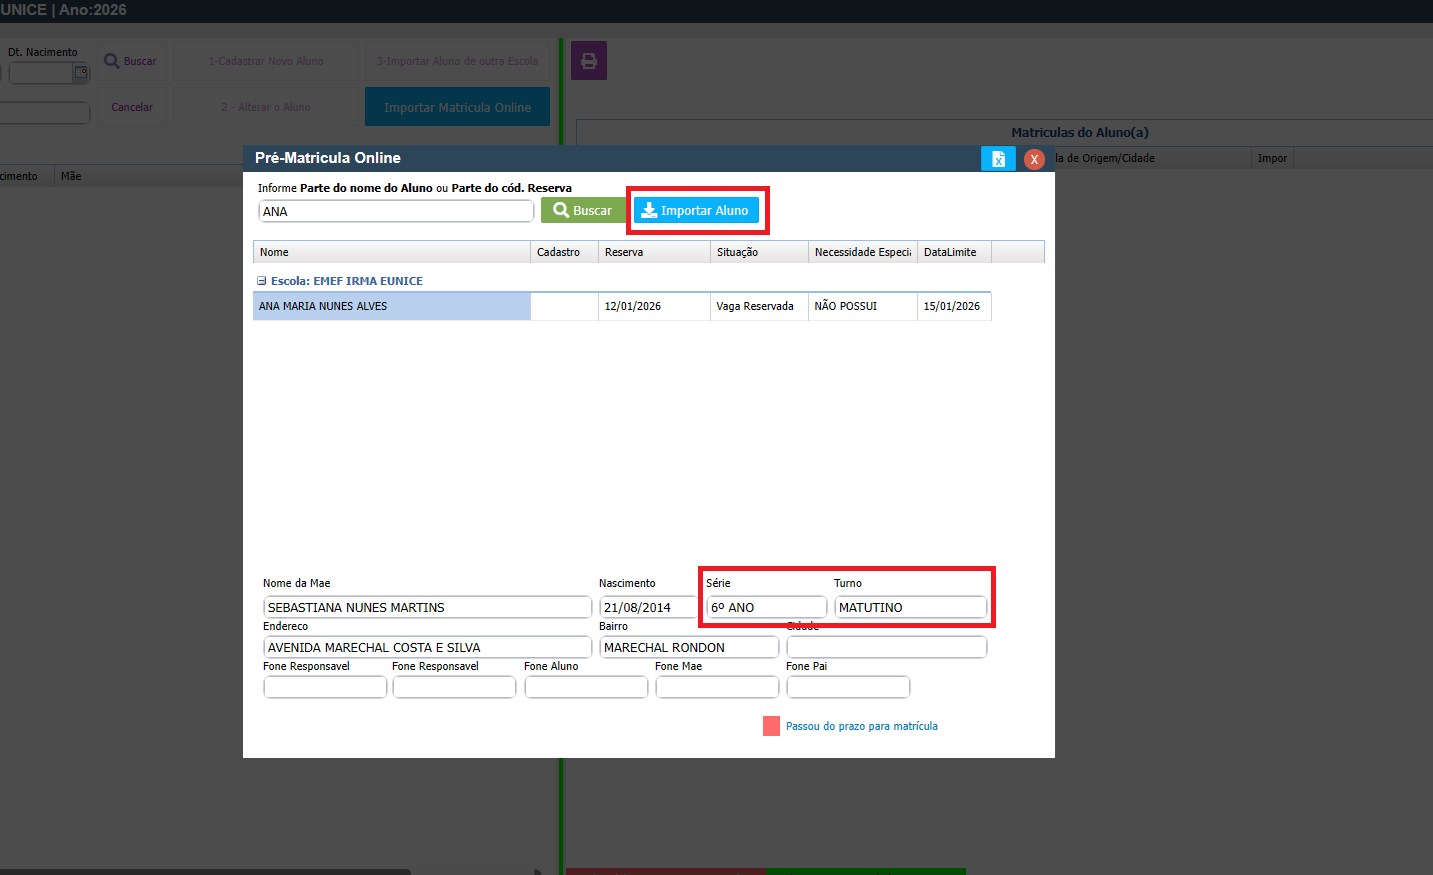Click the green Buscar search button
Screen dimensions: 1433x875
coord(583,211)
